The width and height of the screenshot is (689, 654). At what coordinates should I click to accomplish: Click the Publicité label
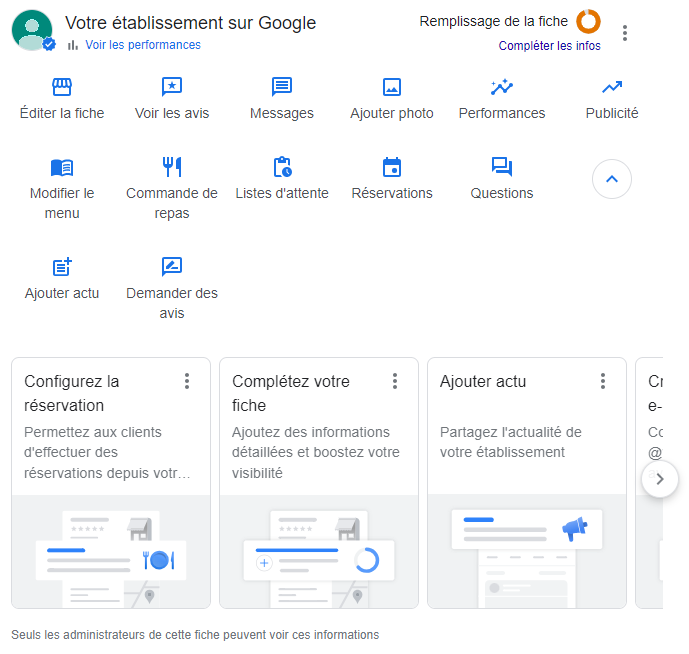(612, 113)
